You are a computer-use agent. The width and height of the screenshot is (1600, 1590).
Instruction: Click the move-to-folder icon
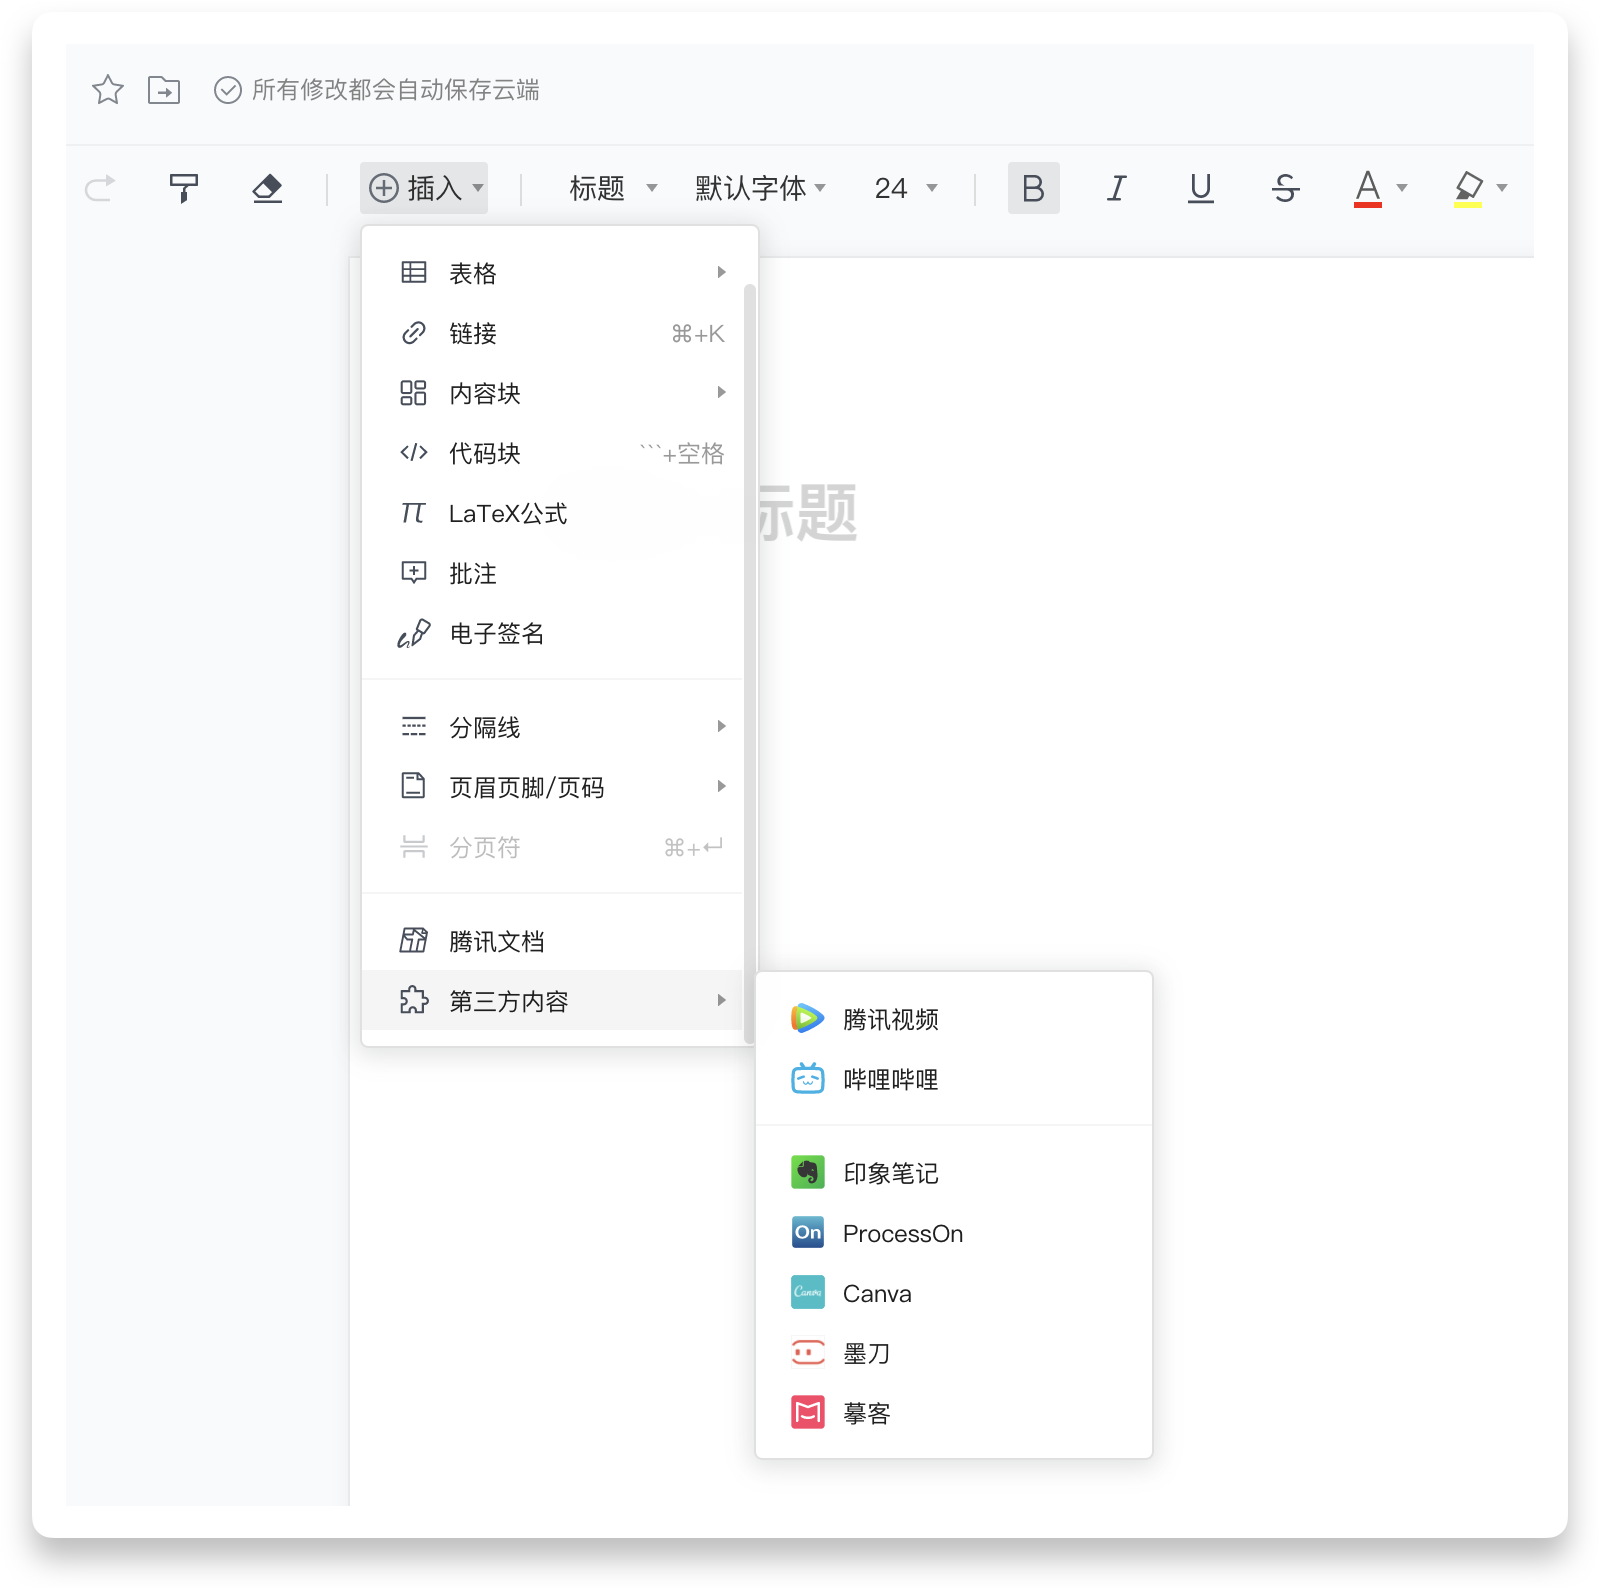click(164, 90)
